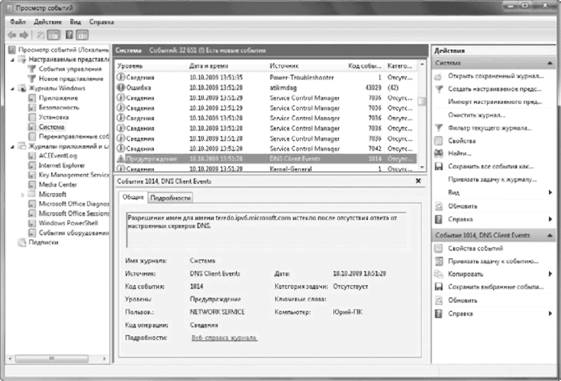Collapse the Журналы Windows tree node
The width and height of the screenshot is (561, 381).
click(13, 88)
